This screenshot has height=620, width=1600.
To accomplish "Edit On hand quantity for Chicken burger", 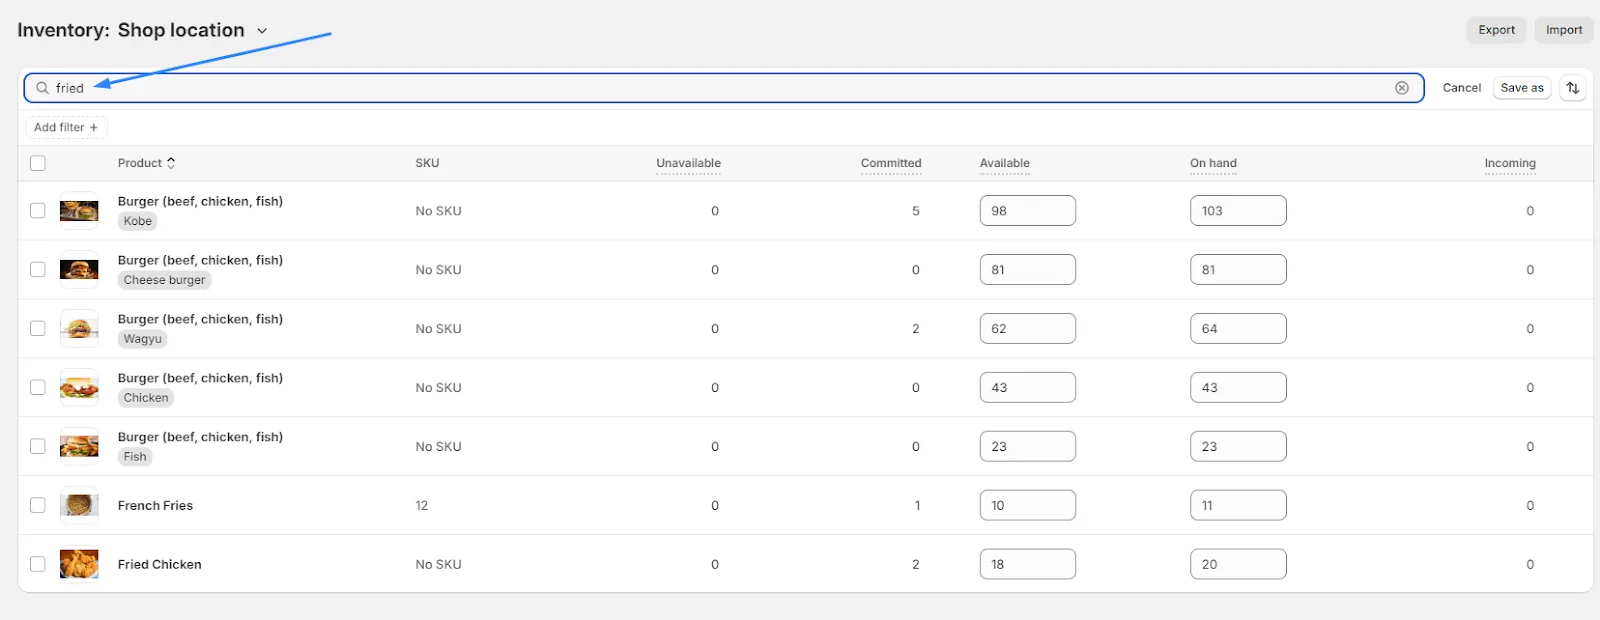I will [x=1238, y=388].
